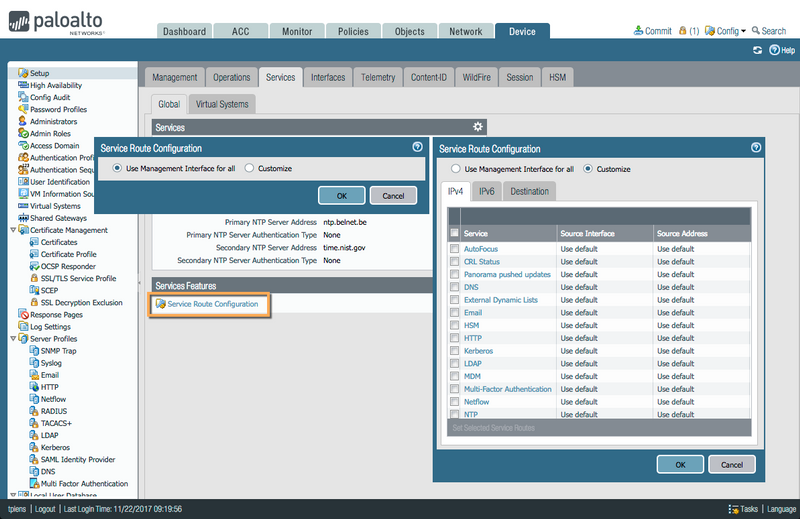Open Virtual Systems in the sidebar
The height and width of the screenshot is (519, 800).
coord(55,206)
